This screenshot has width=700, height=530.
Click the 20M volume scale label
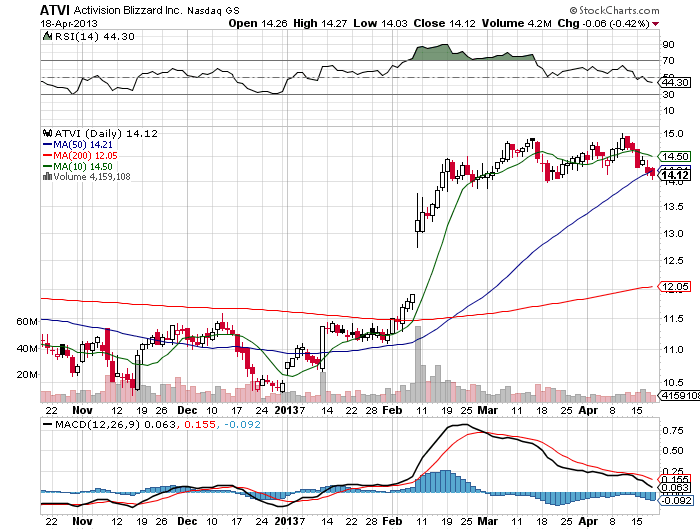pos(27,375)
